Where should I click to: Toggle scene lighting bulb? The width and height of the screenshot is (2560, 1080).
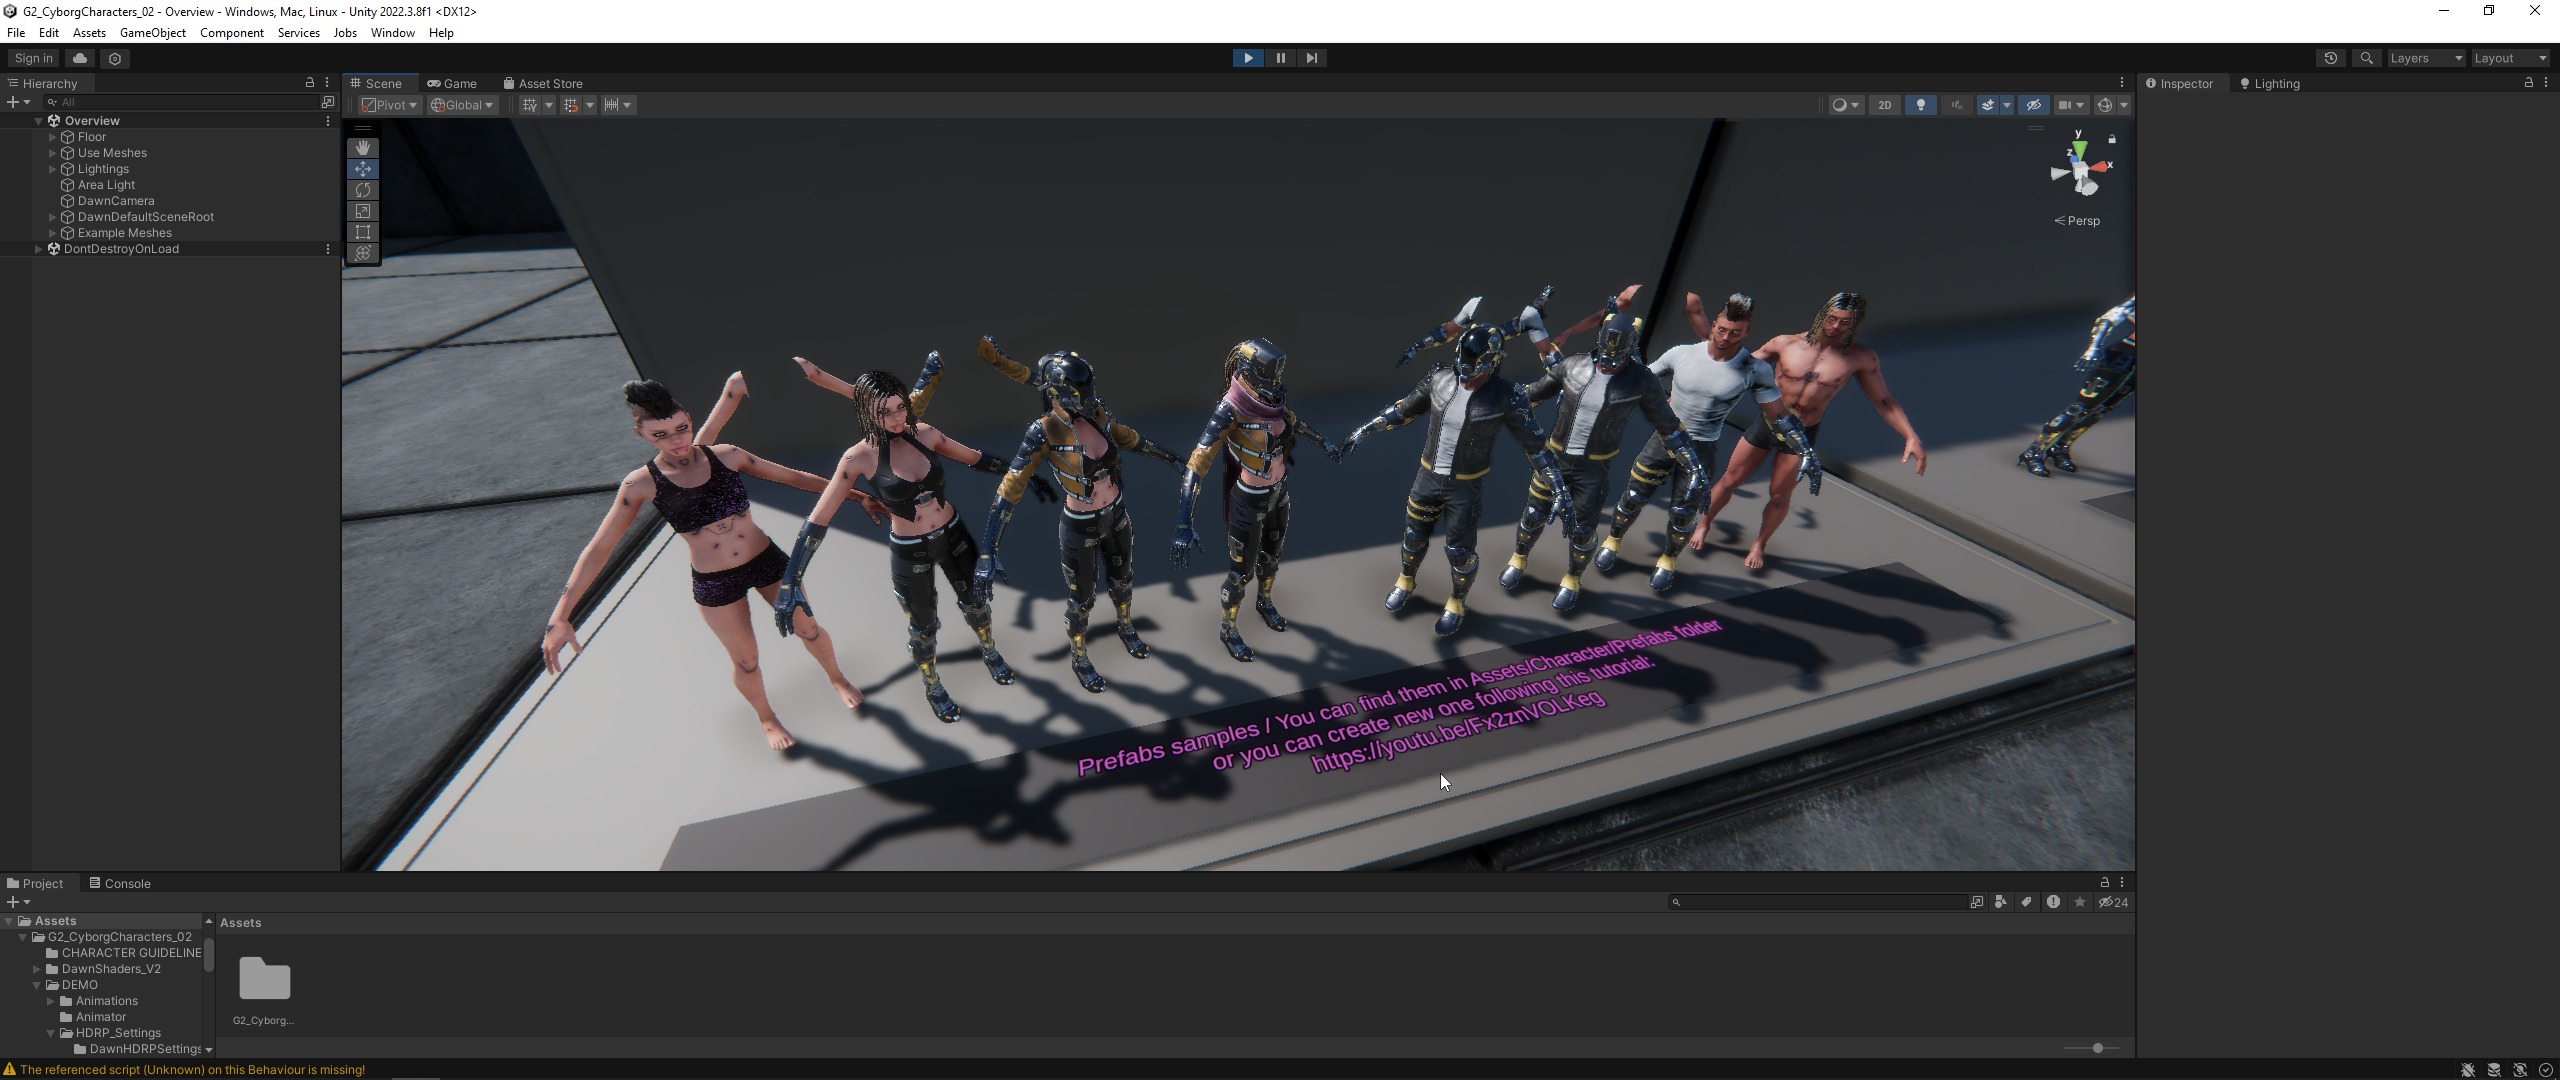(1920, 105)
